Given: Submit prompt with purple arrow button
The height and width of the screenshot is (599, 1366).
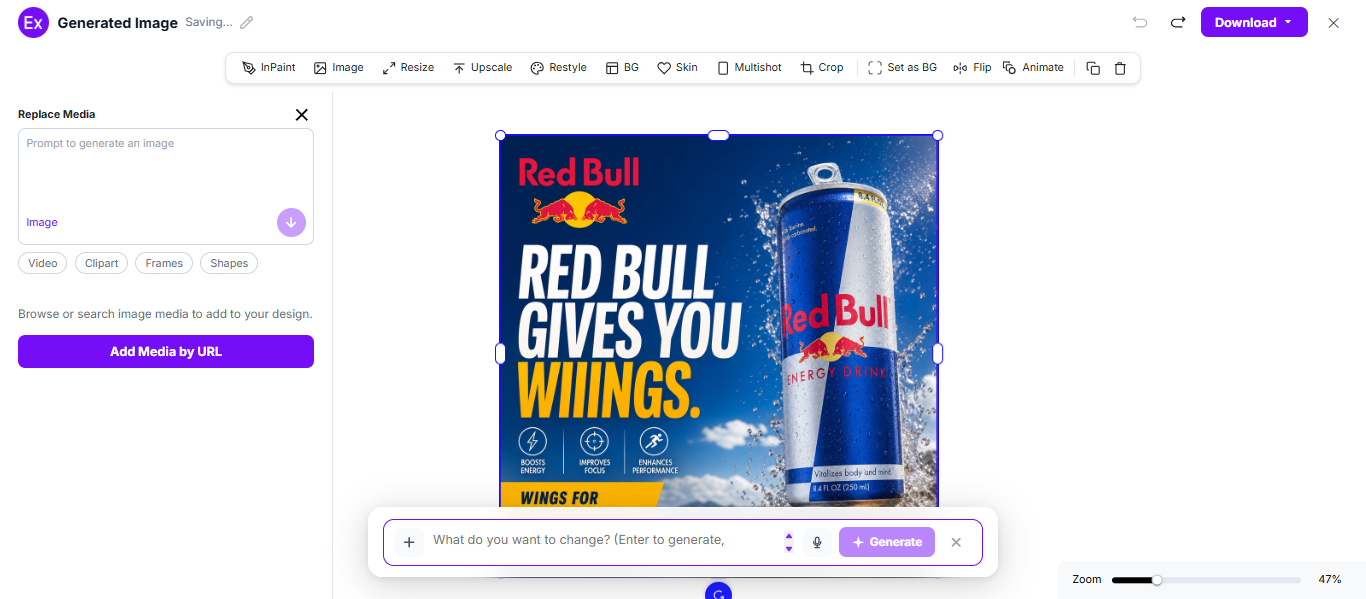Looking at the screenshot, I should (x=291, y=223).
